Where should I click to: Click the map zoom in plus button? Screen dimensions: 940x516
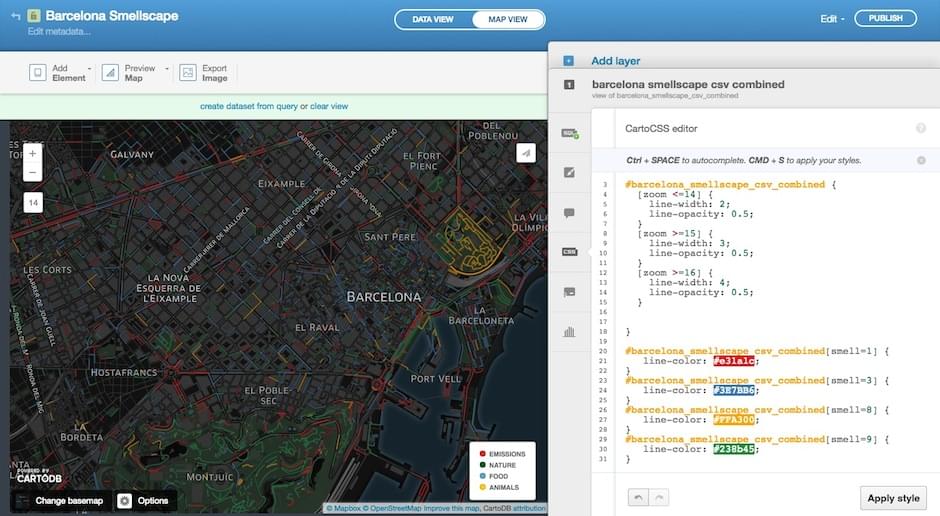33,153
